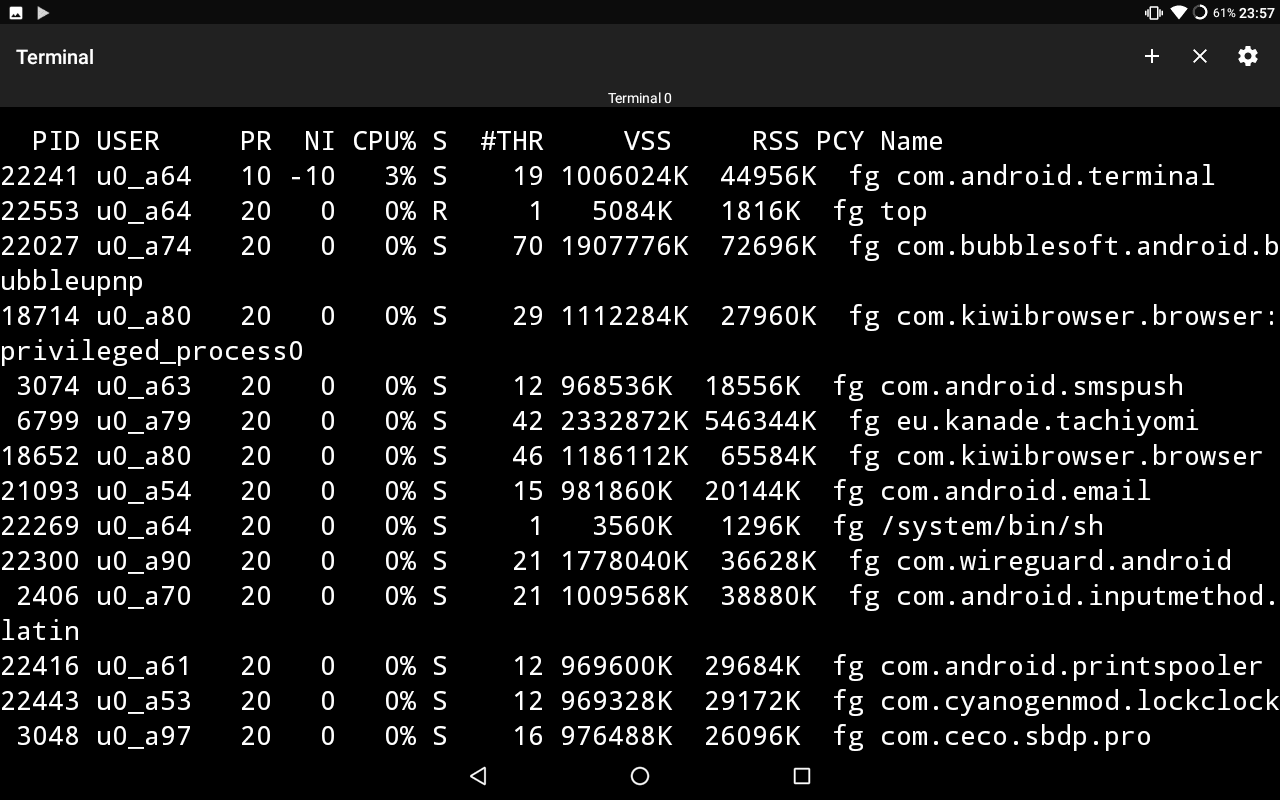
Task: Click the top process name
Action: (x=904, y=212)
